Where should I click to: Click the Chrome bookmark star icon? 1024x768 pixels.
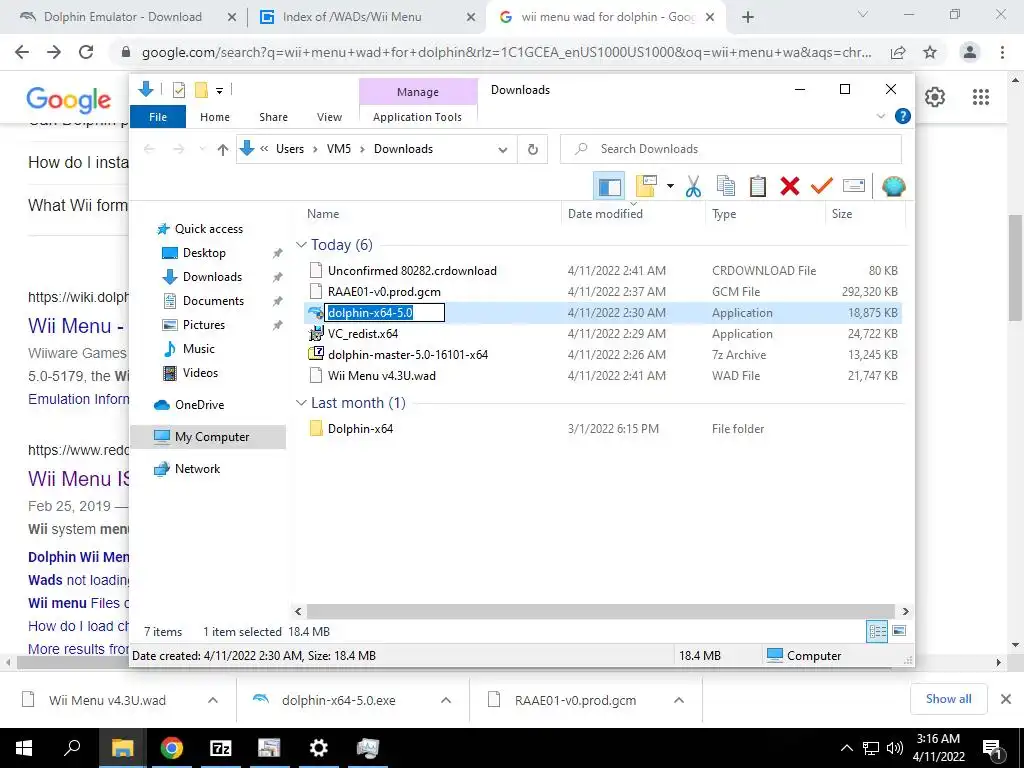[930, 52]
